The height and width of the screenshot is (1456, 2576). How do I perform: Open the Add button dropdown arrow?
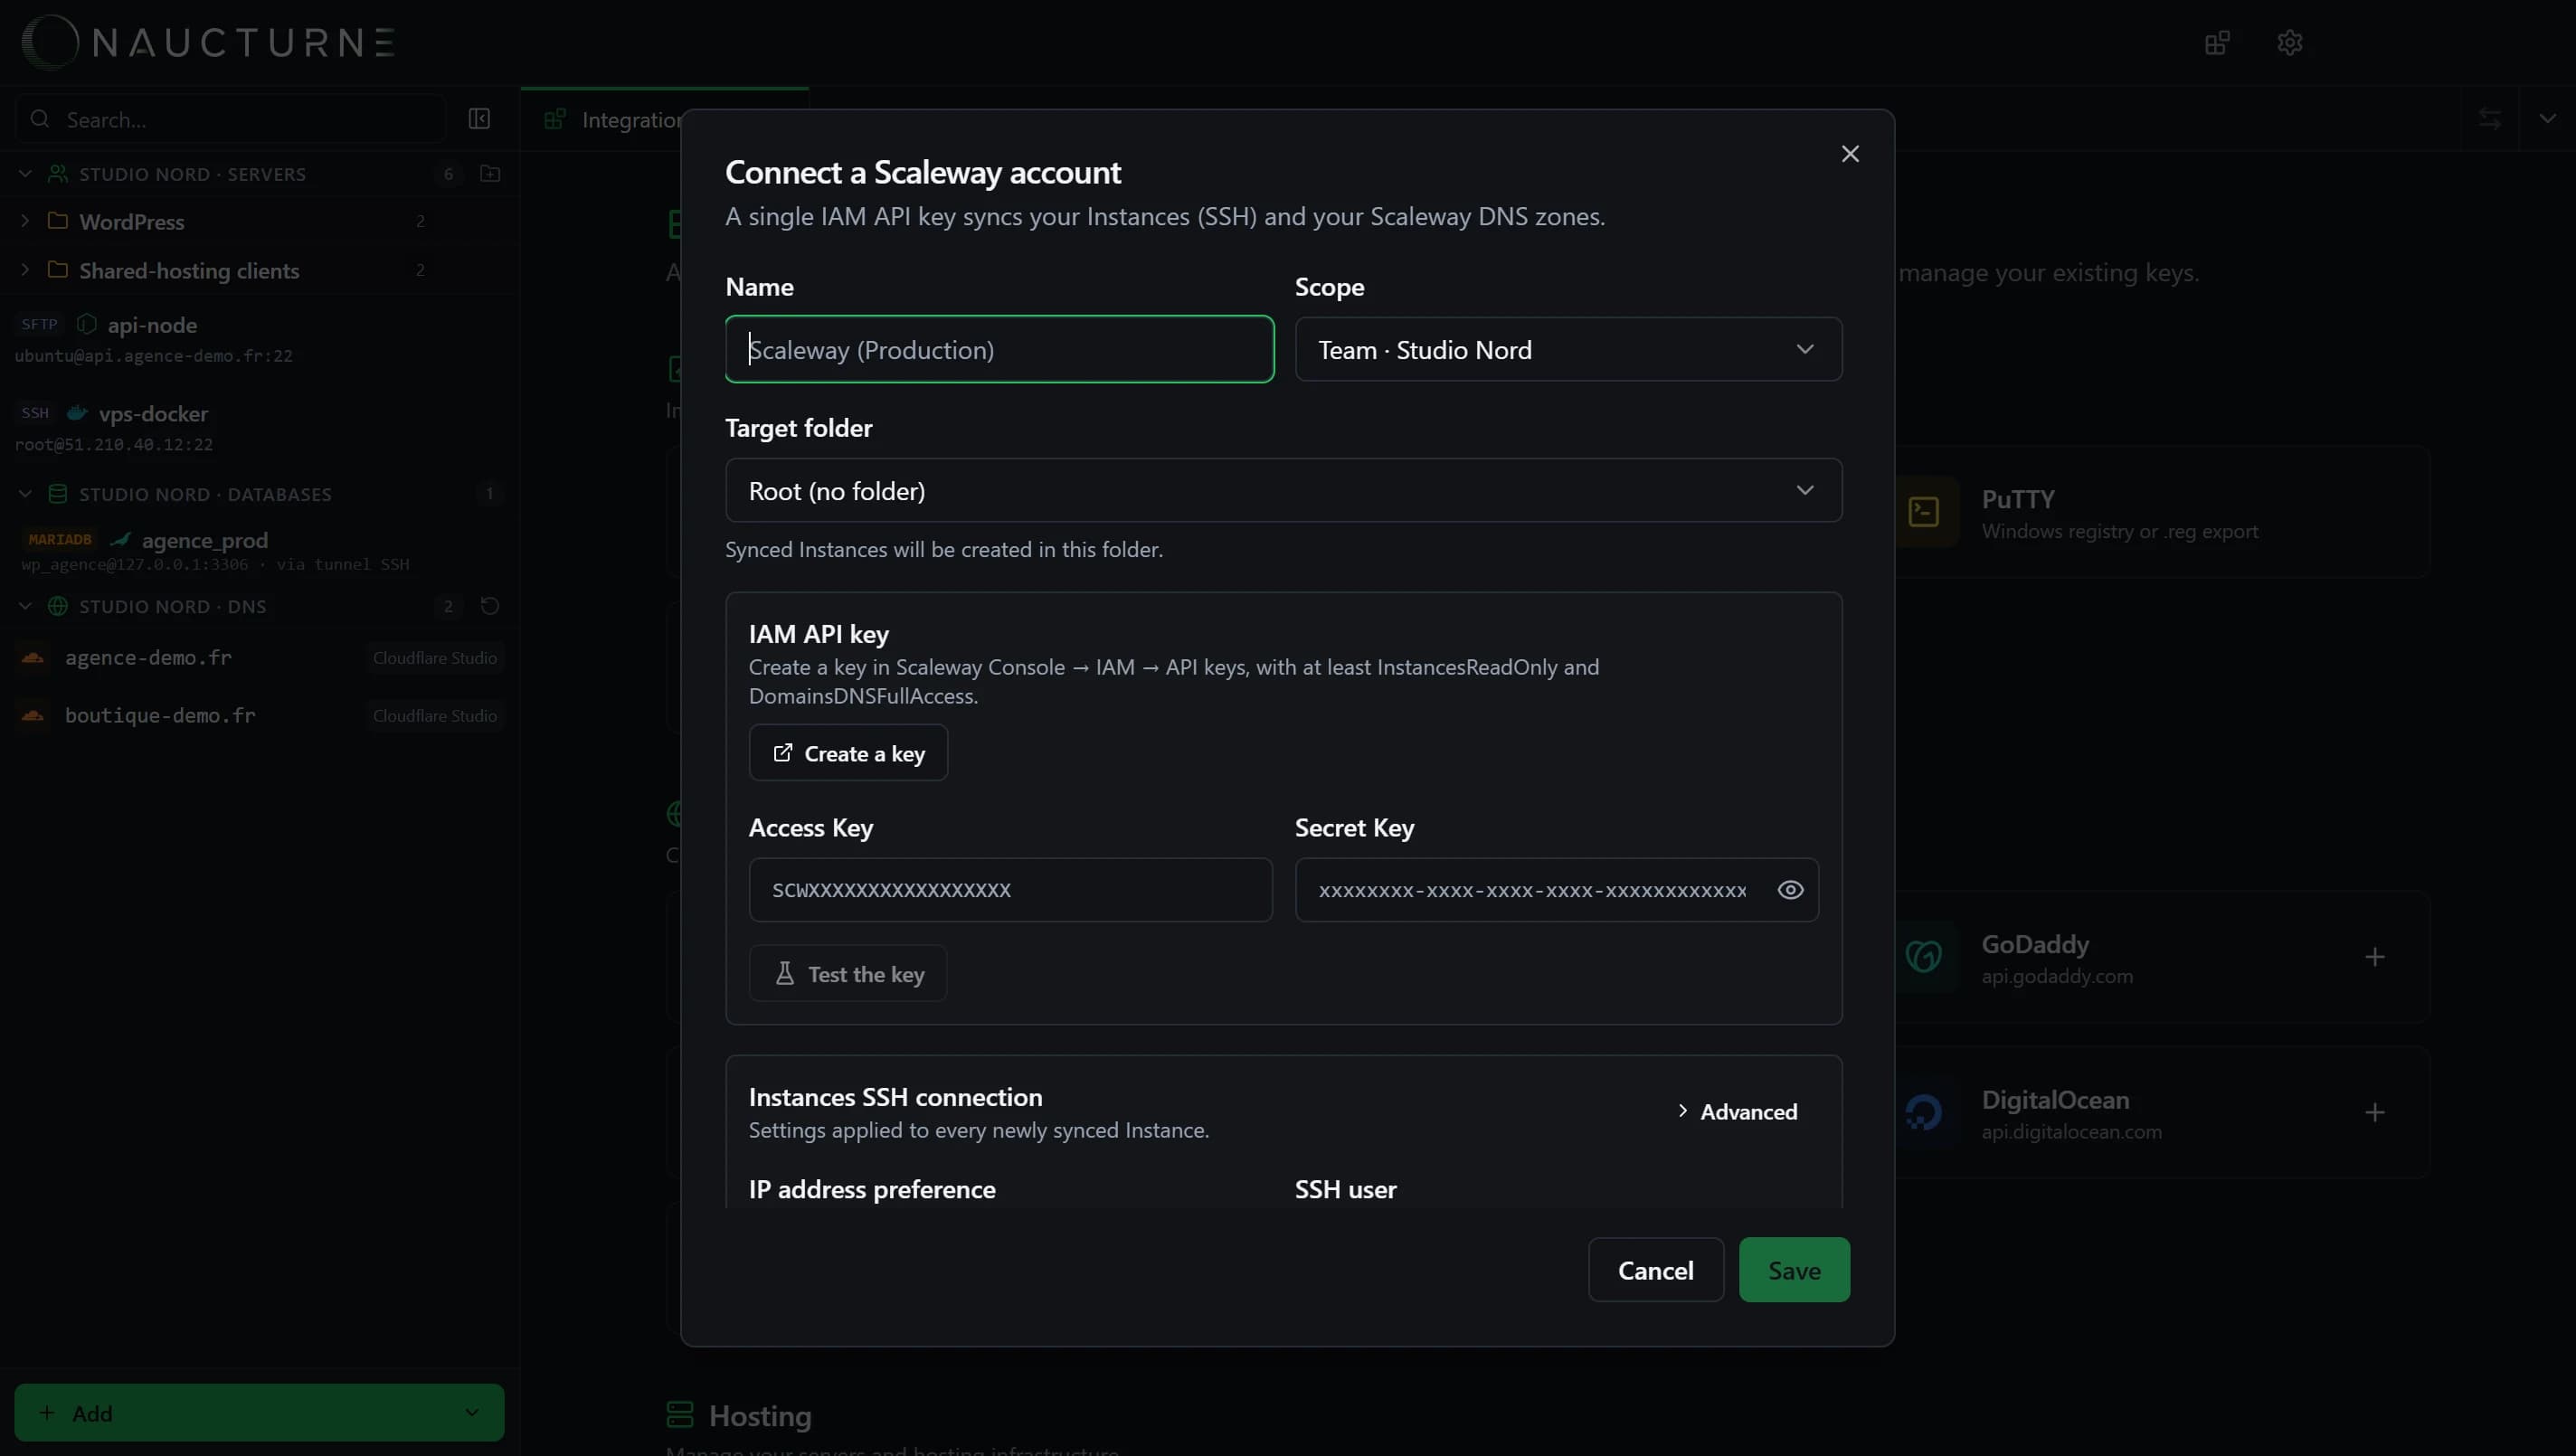[472, 1412]
